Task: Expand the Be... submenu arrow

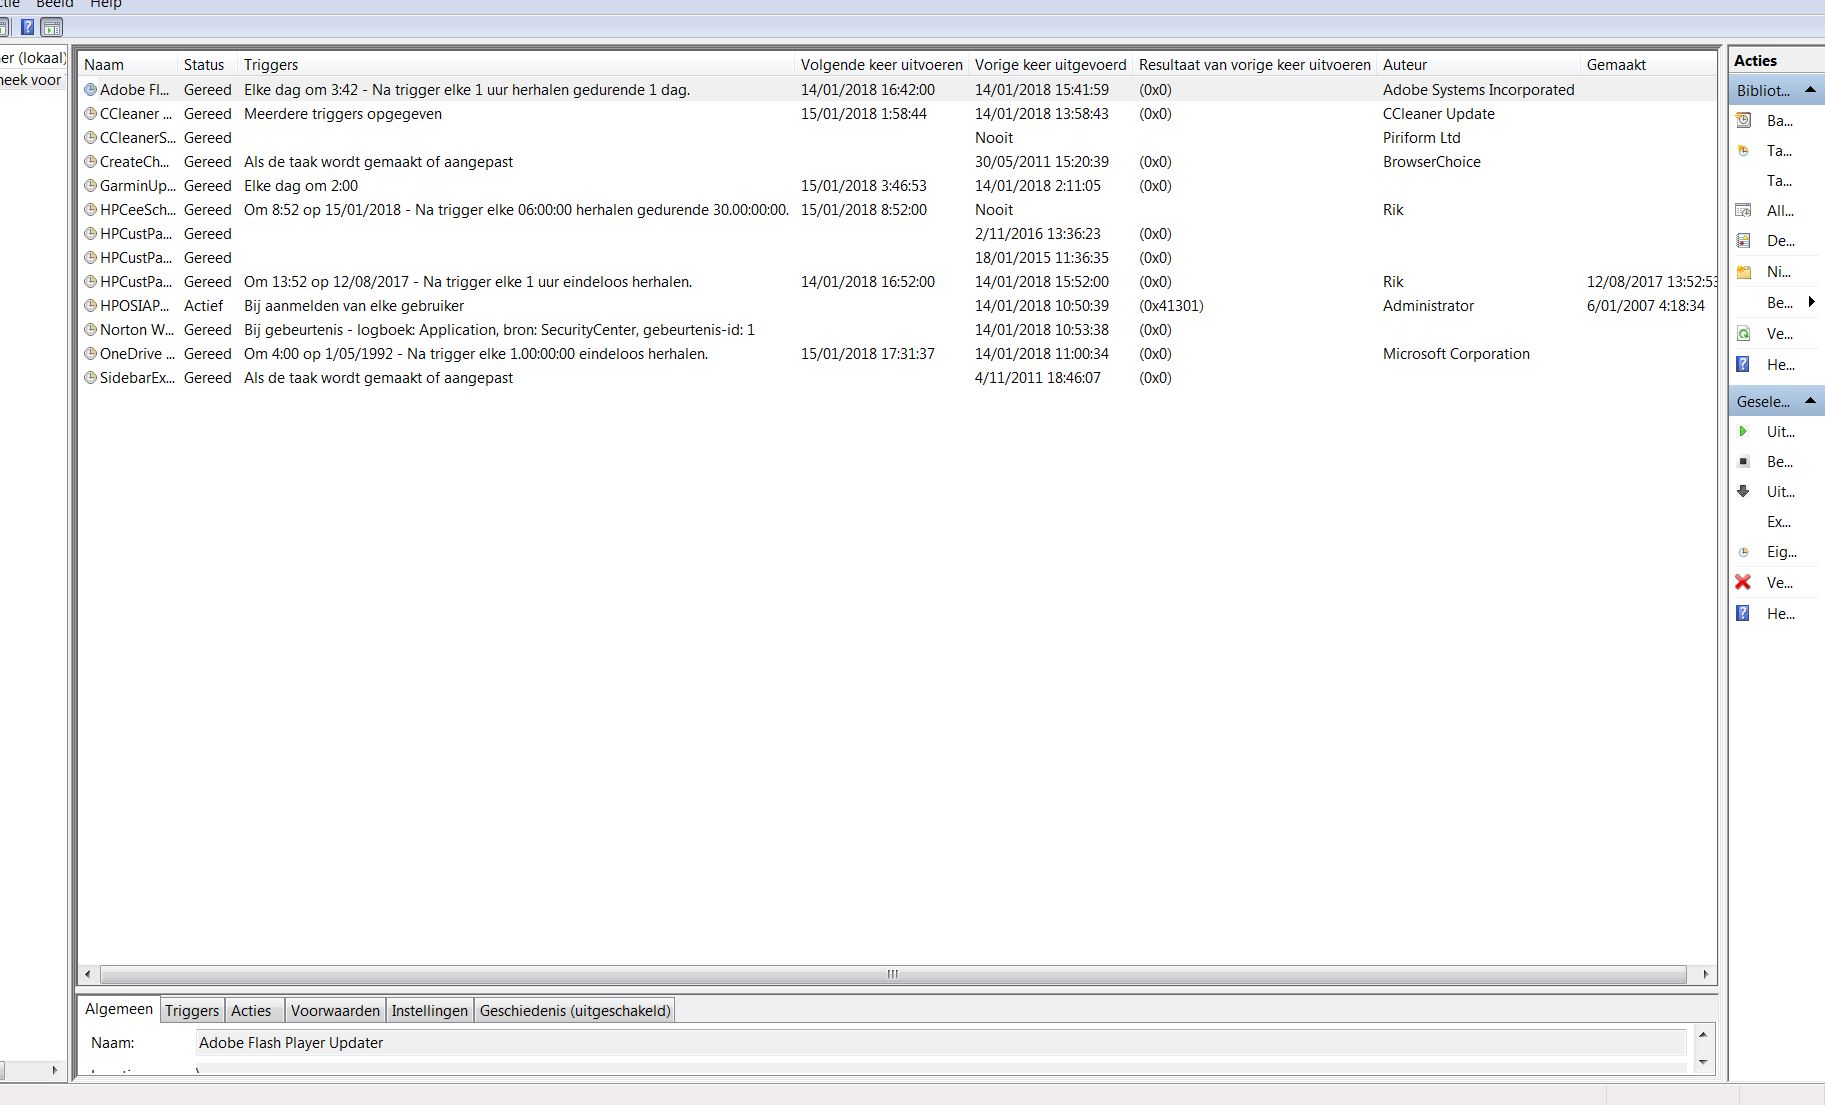Action: click(1811, 302)
